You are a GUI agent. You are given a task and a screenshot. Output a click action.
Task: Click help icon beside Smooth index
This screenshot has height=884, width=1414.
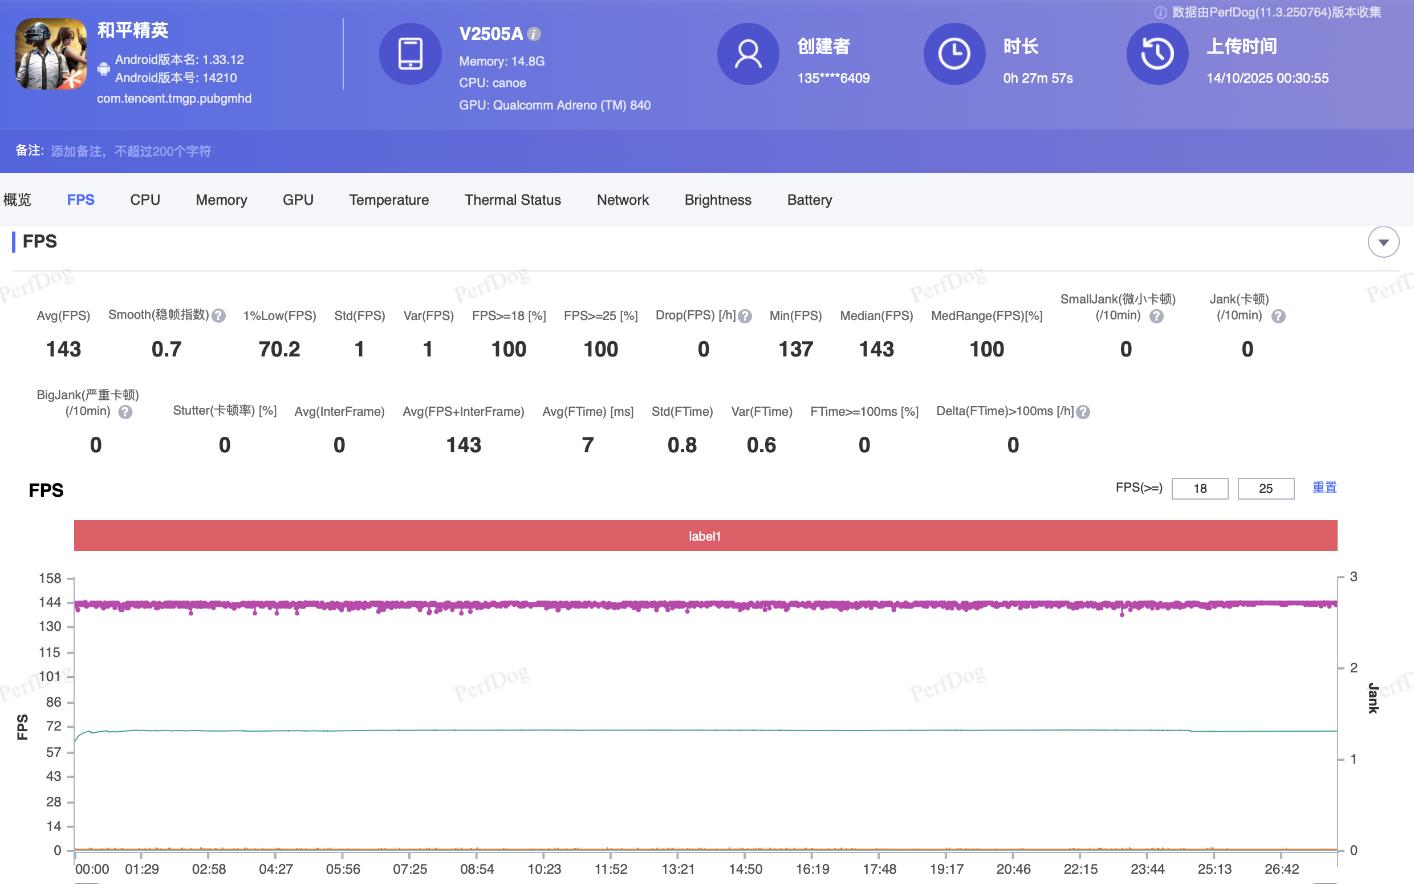click(x=219, y=316)
